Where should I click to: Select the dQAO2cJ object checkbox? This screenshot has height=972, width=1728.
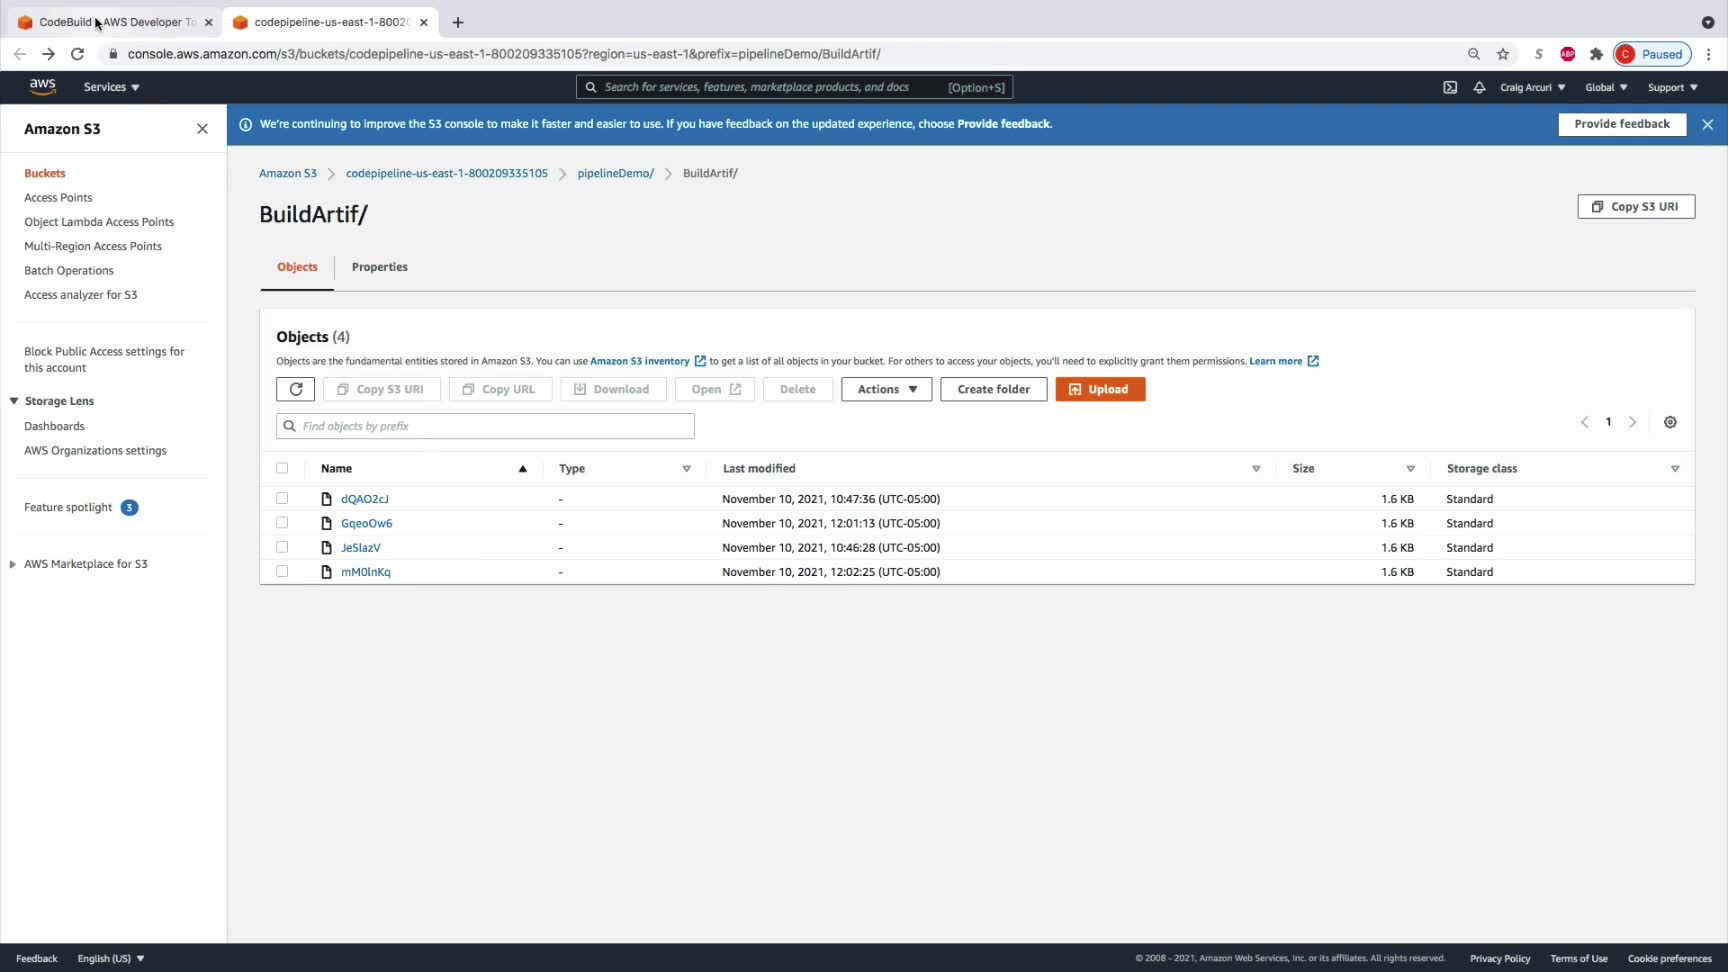(x=282, y=498)
